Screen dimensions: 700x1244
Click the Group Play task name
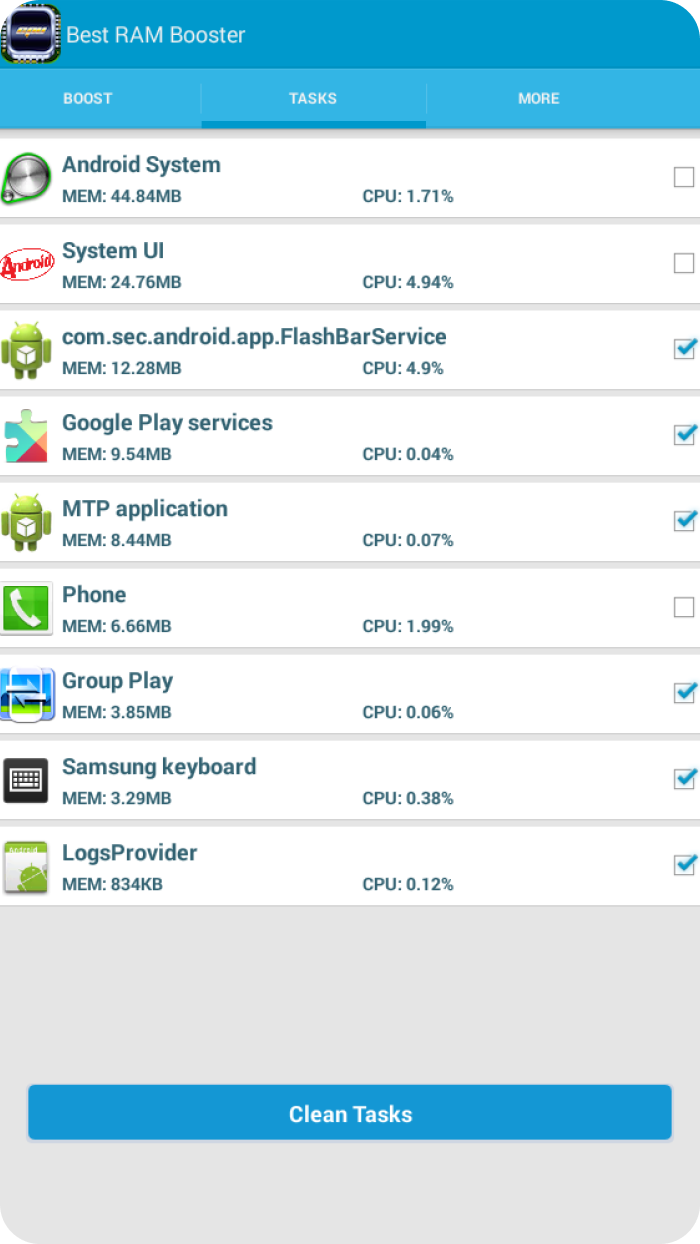coord(118,681)
